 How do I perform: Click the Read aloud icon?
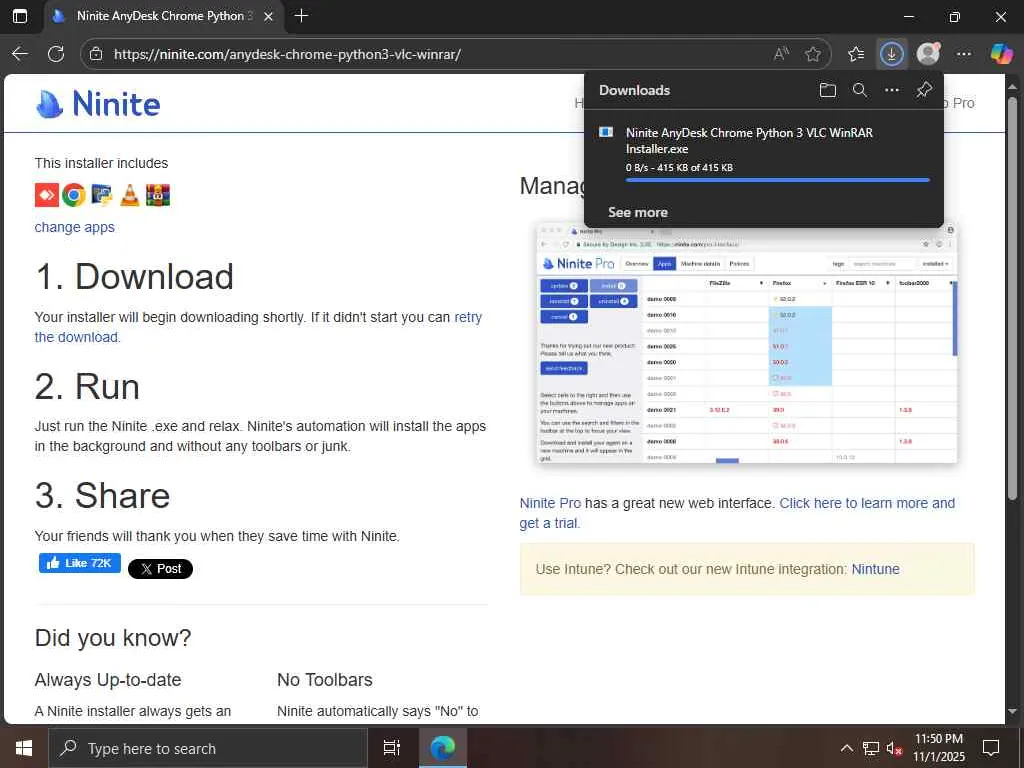click(781, 54)
